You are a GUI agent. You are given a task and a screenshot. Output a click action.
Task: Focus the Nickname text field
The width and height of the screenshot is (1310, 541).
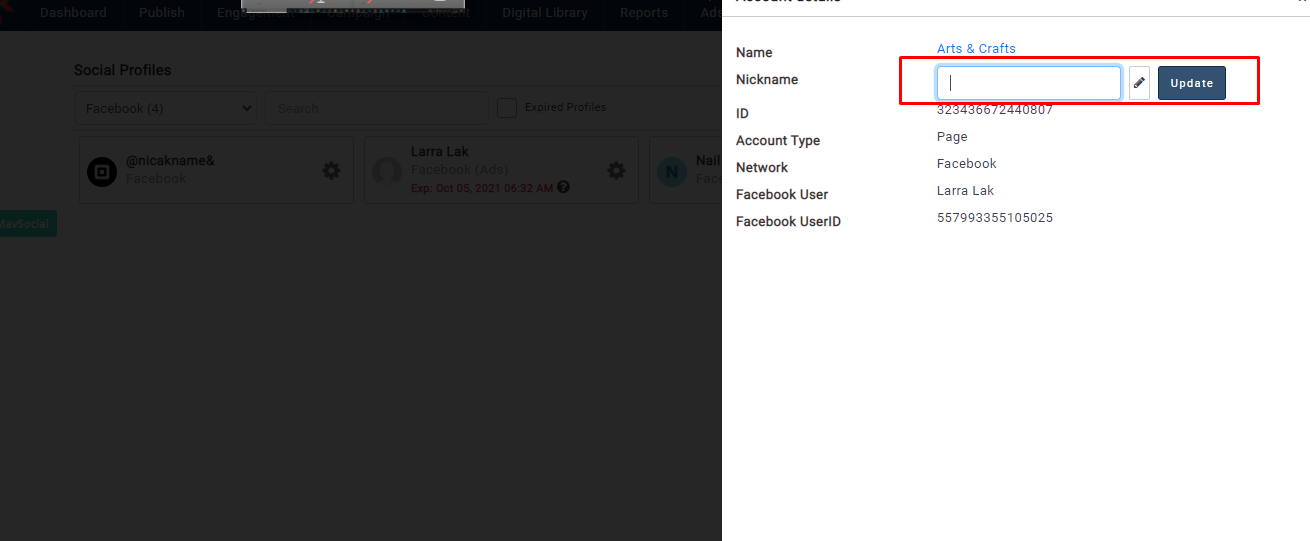1028,83
